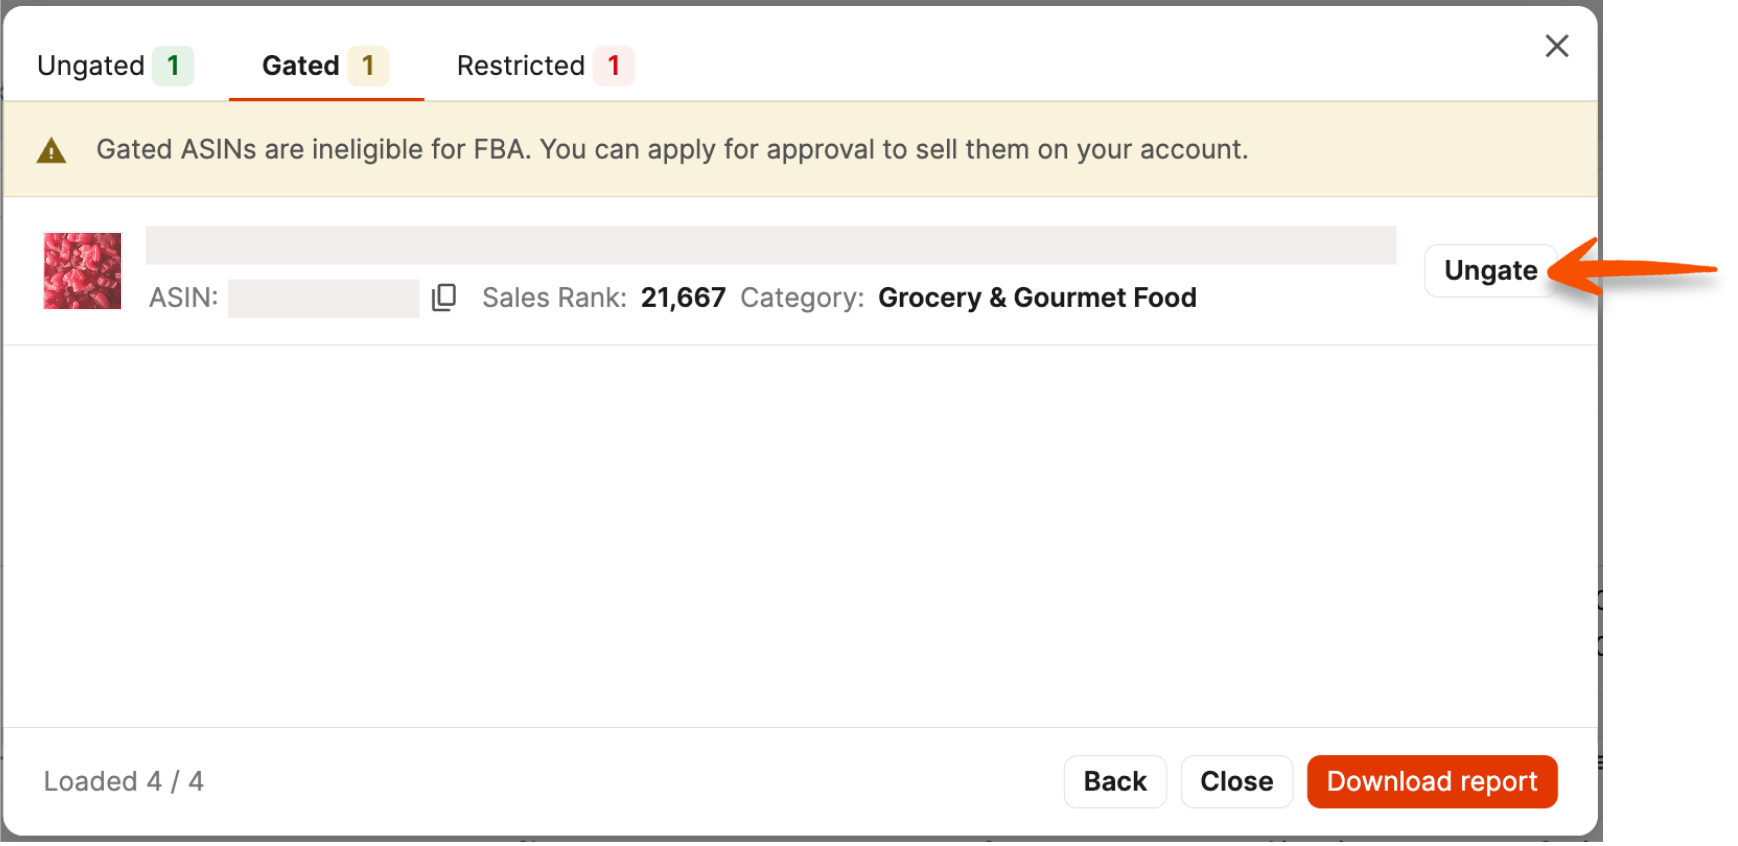Close the dialog using the X icon
The width and height of the screenshot is (1738, 846).
click(x=1556, y=46)
